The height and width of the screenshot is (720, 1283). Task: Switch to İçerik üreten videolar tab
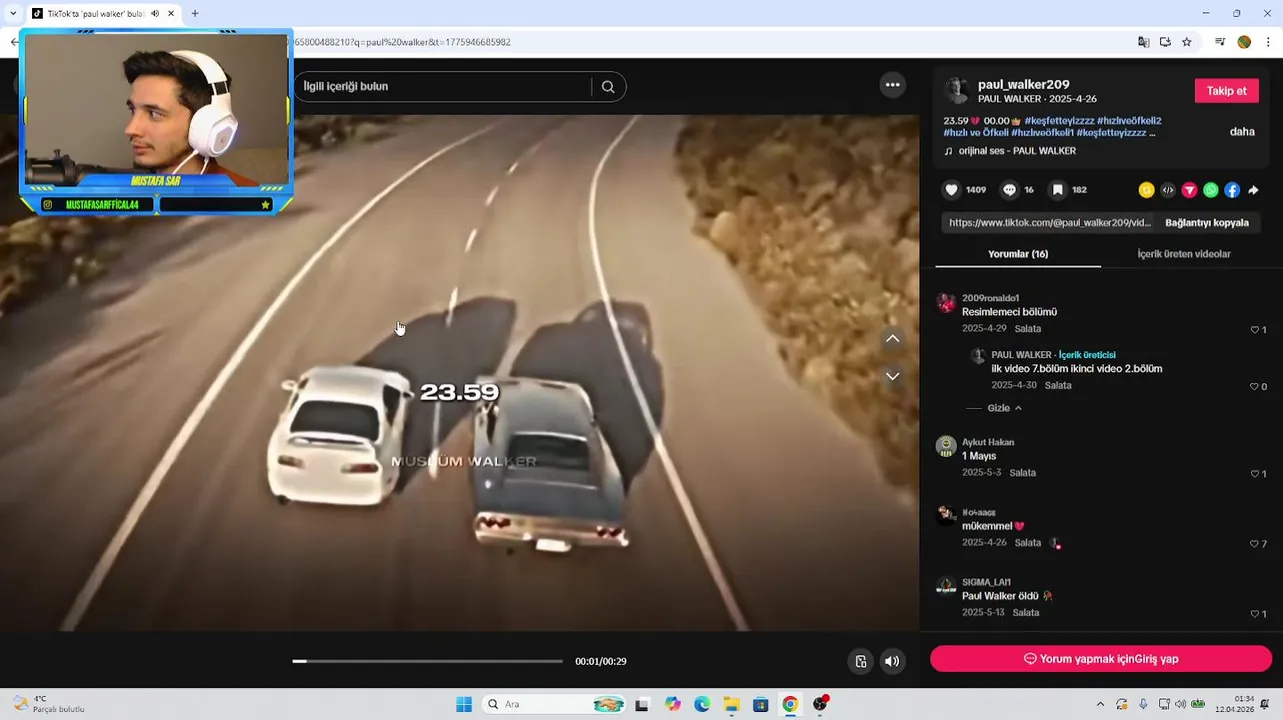tap(1184, 254)
